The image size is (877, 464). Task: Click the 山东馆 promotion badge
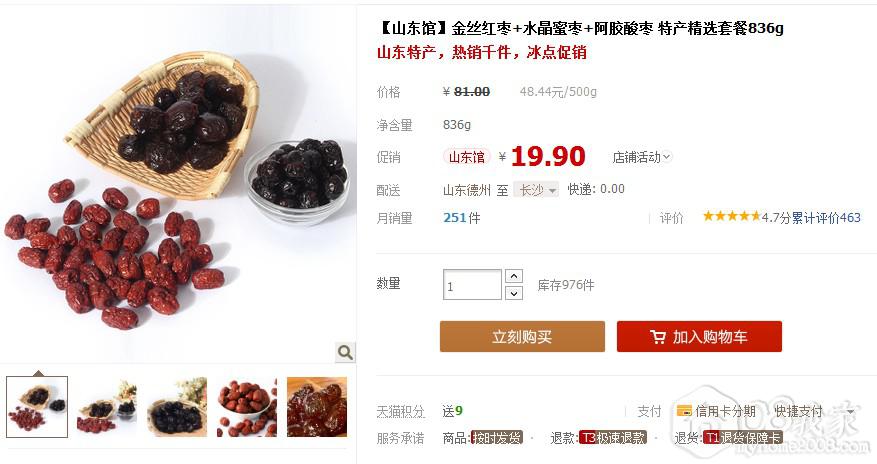466,157
